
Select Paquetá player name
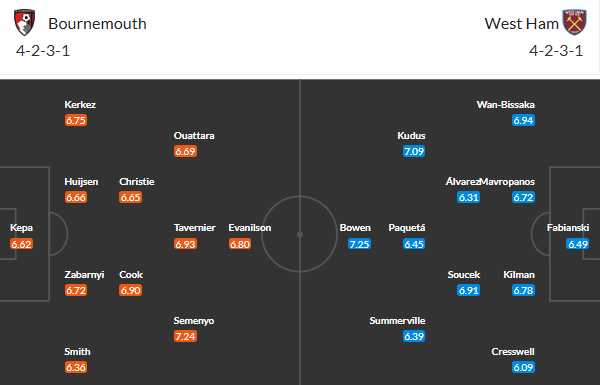(407, 228)
